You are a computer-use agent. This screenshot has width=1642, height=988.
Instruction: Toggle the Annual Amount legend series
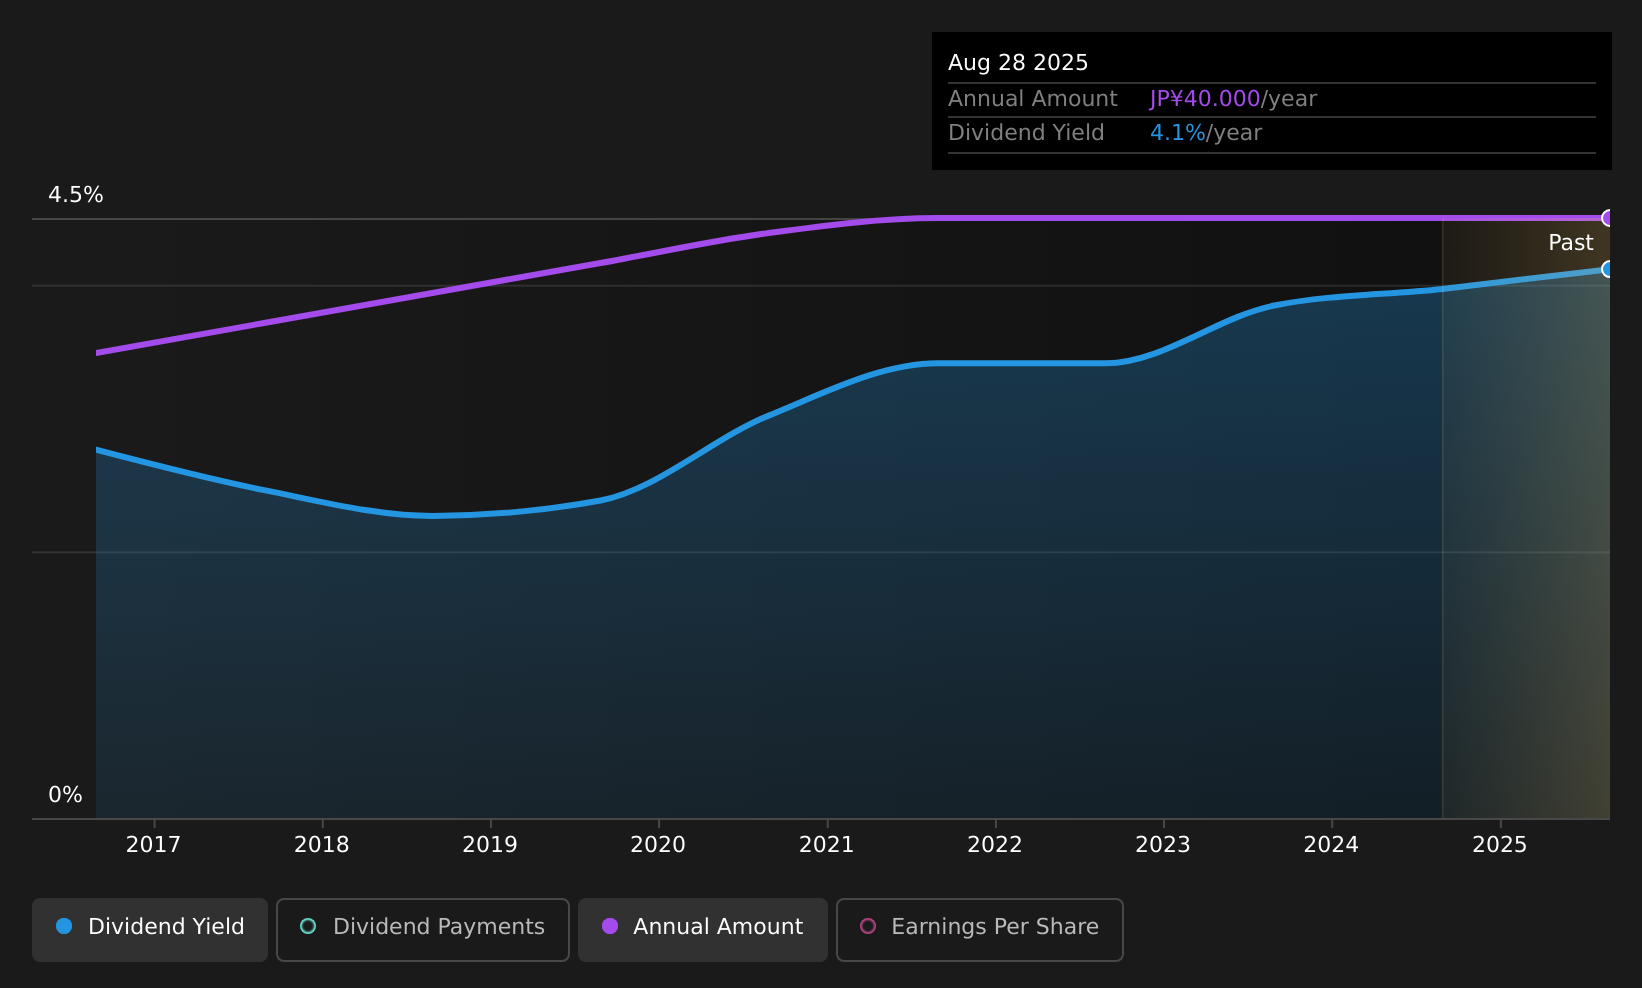(702, 929)
